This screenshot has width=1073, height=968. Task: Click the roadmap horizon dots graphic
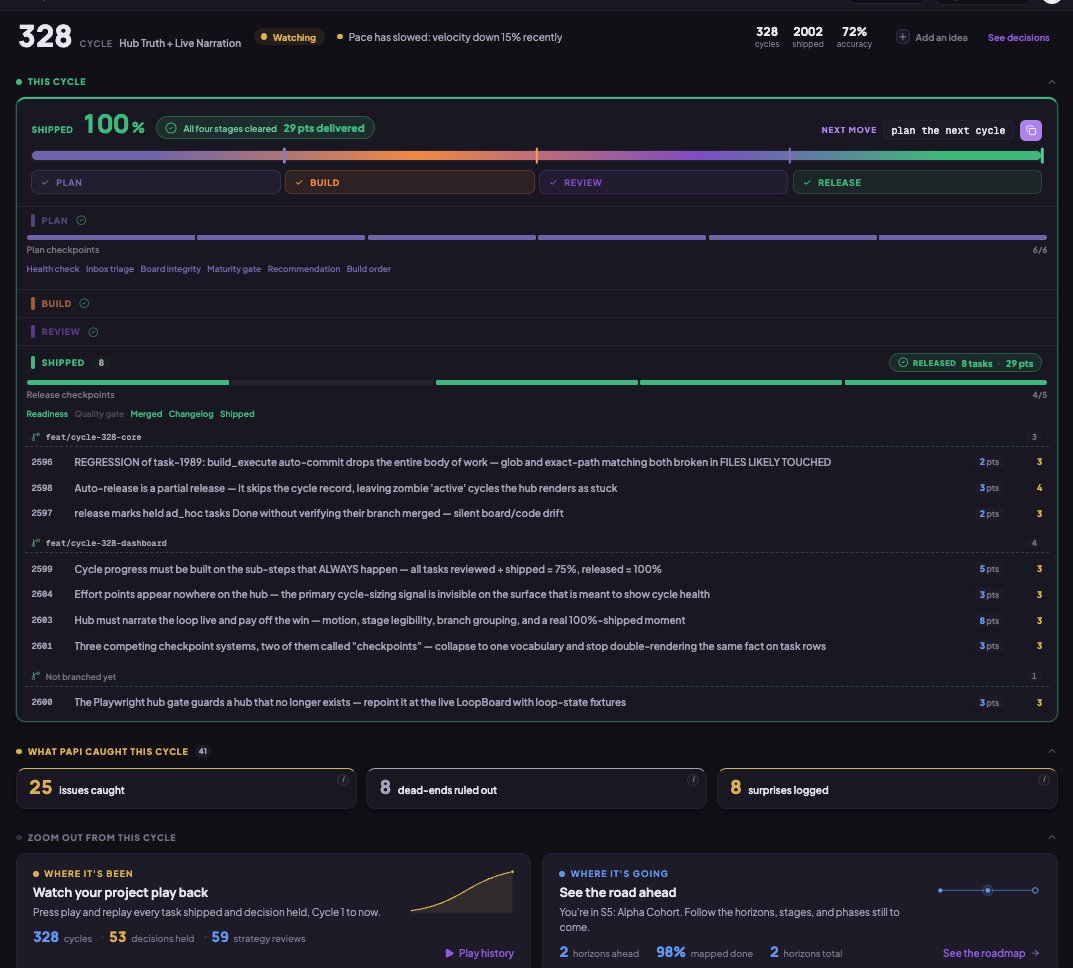pyautogui.click(x=987, y=890)
